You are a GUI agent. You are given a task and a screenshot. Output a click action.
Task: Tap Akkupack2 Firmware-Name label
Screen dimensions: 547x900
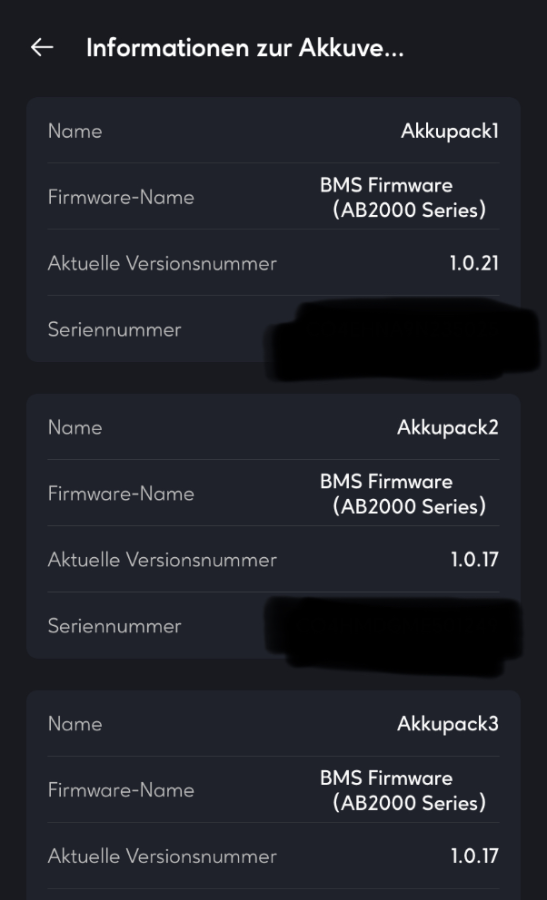[x=121, y=494]
